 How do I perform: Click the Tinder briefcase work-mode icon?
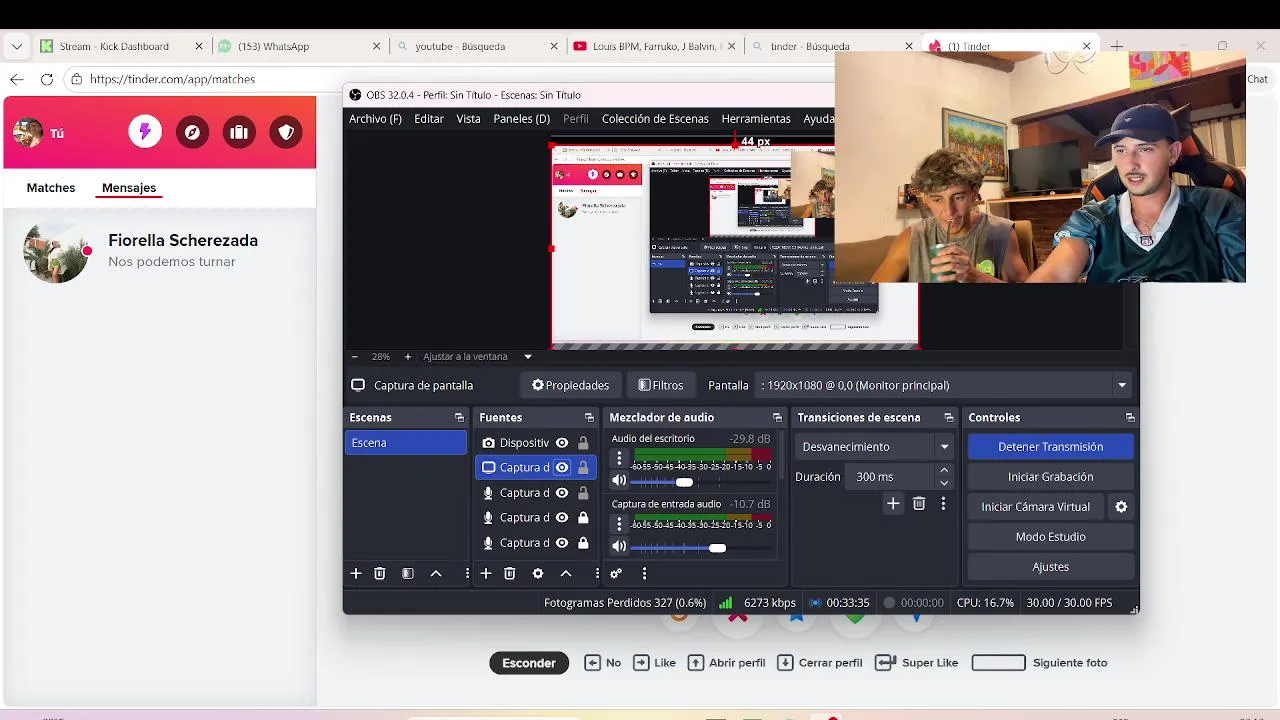pyautogui.click(x=239, y=132)
